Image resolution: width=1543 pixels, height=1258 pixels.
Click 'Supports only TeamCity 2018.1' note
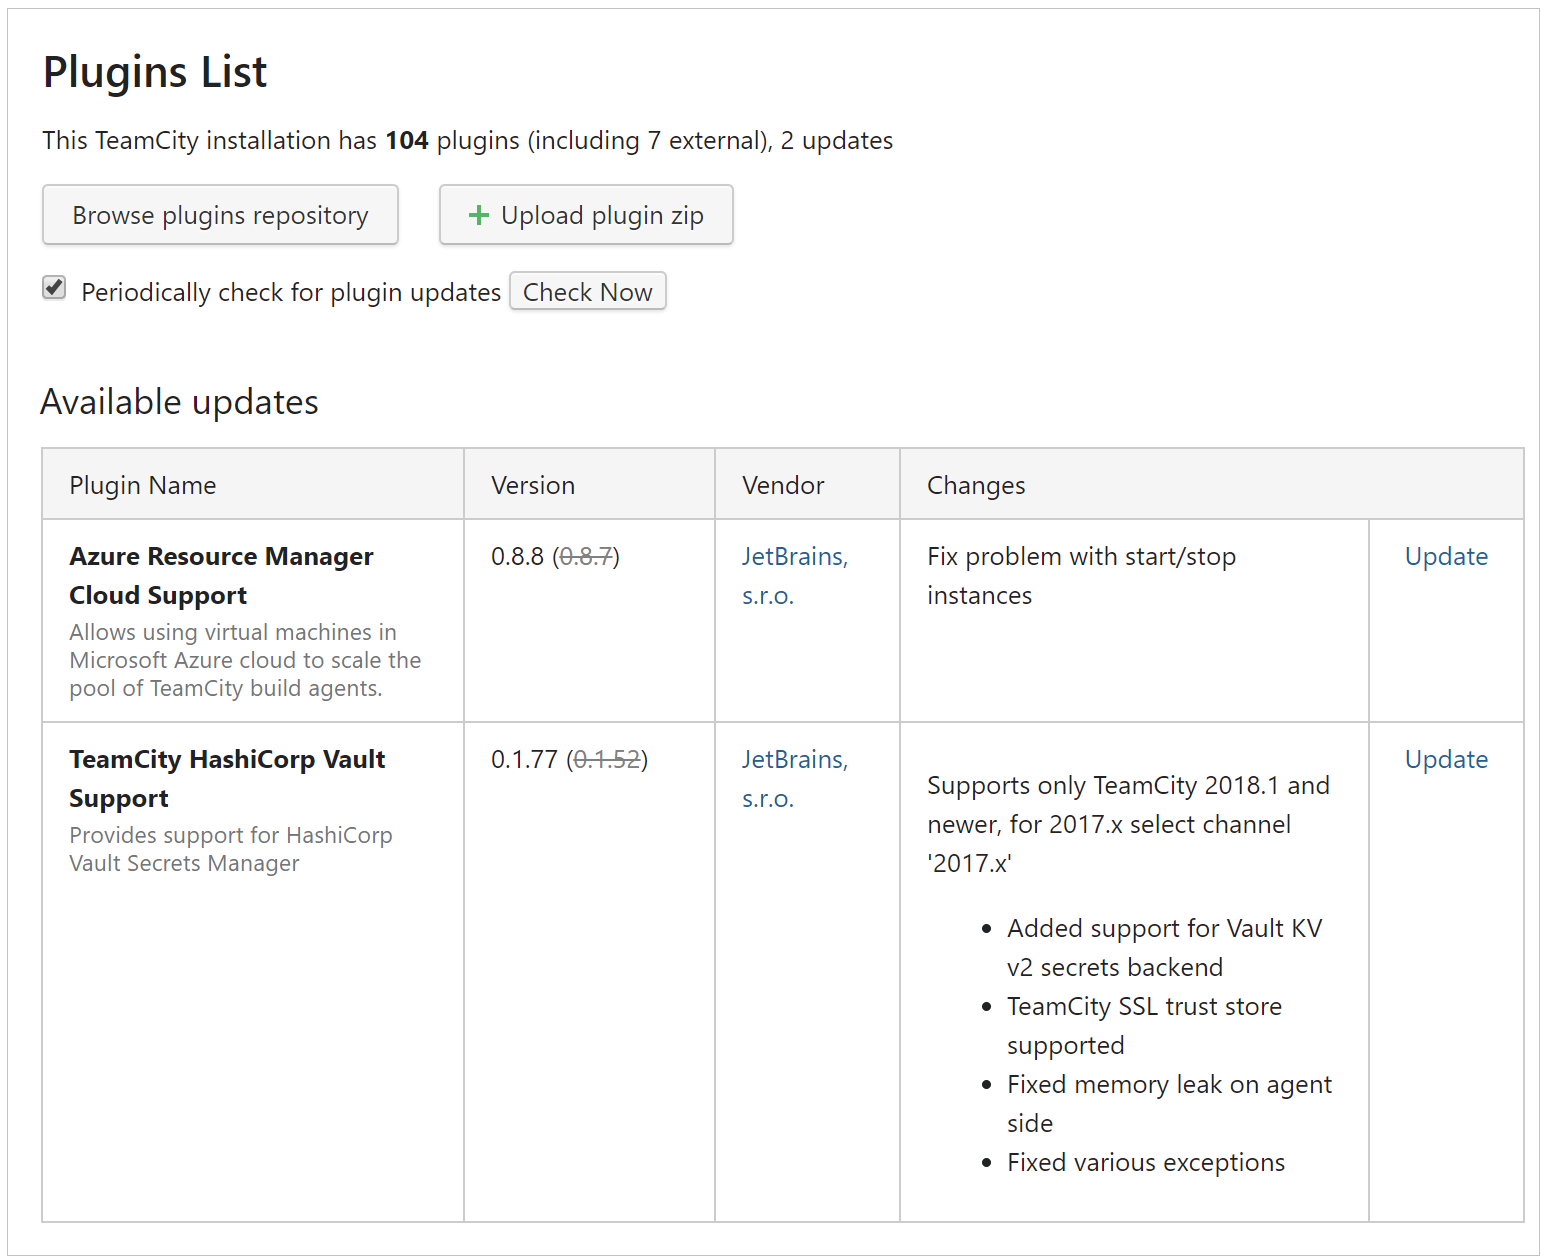[1128, 824]
